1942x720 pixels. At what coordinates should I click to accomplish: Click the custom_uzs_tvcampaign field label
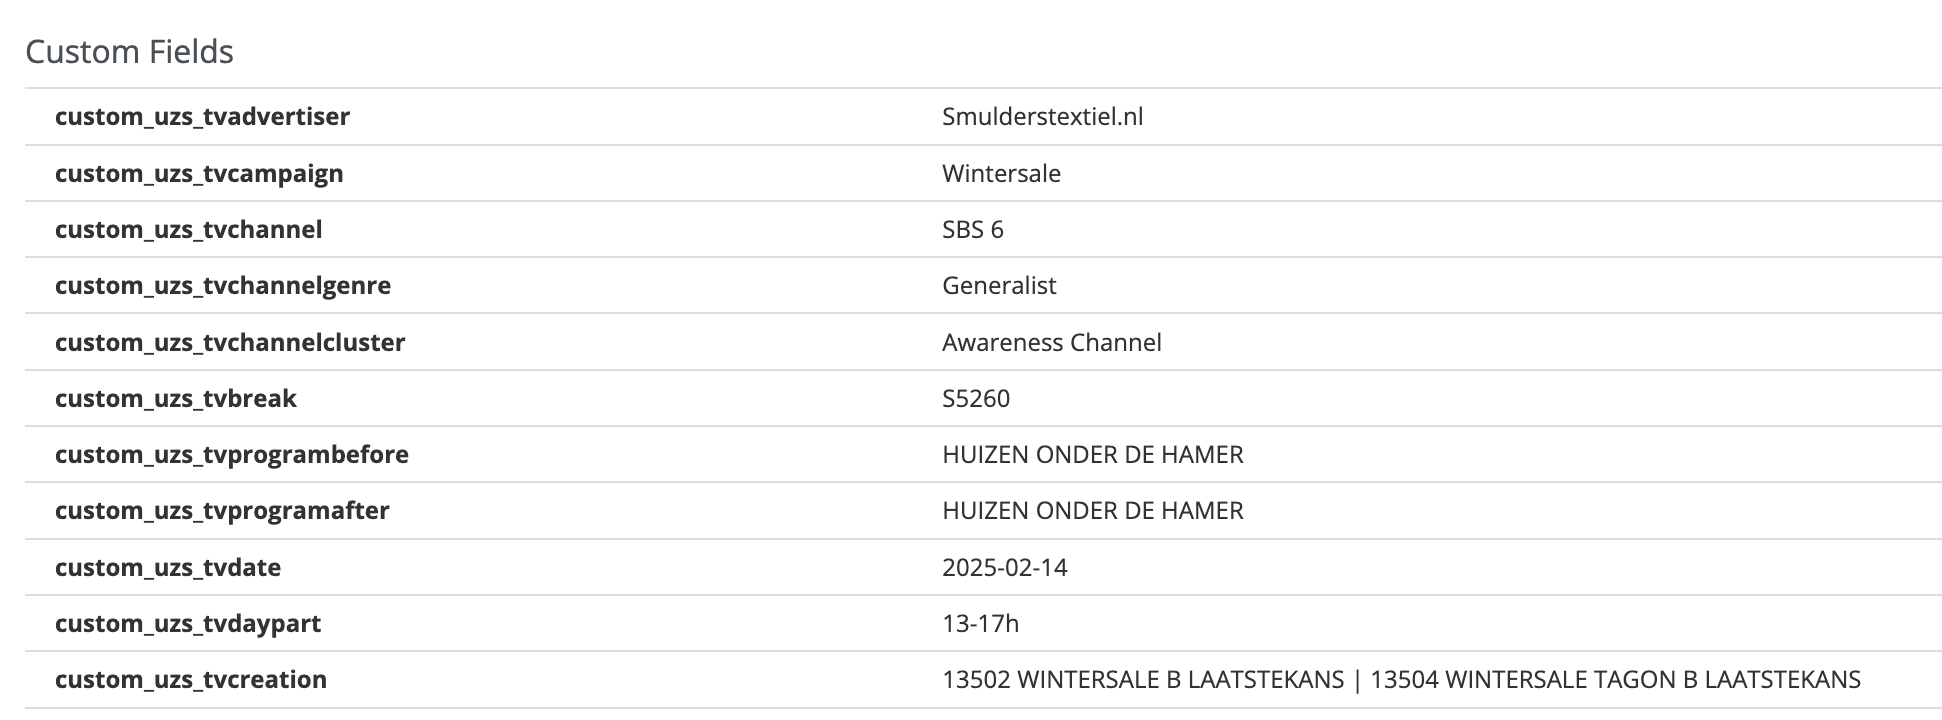coord(199,174)
